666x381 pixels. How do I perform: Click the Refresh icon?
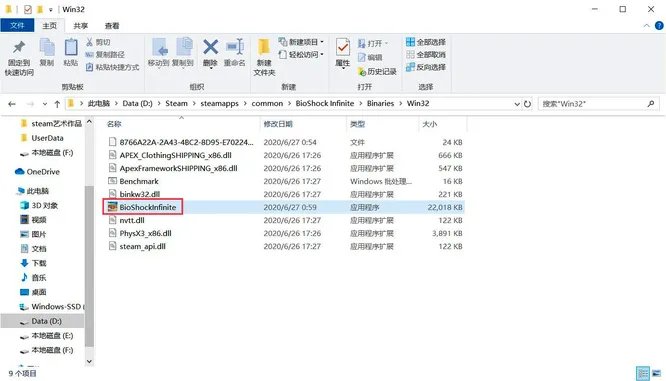528,104
